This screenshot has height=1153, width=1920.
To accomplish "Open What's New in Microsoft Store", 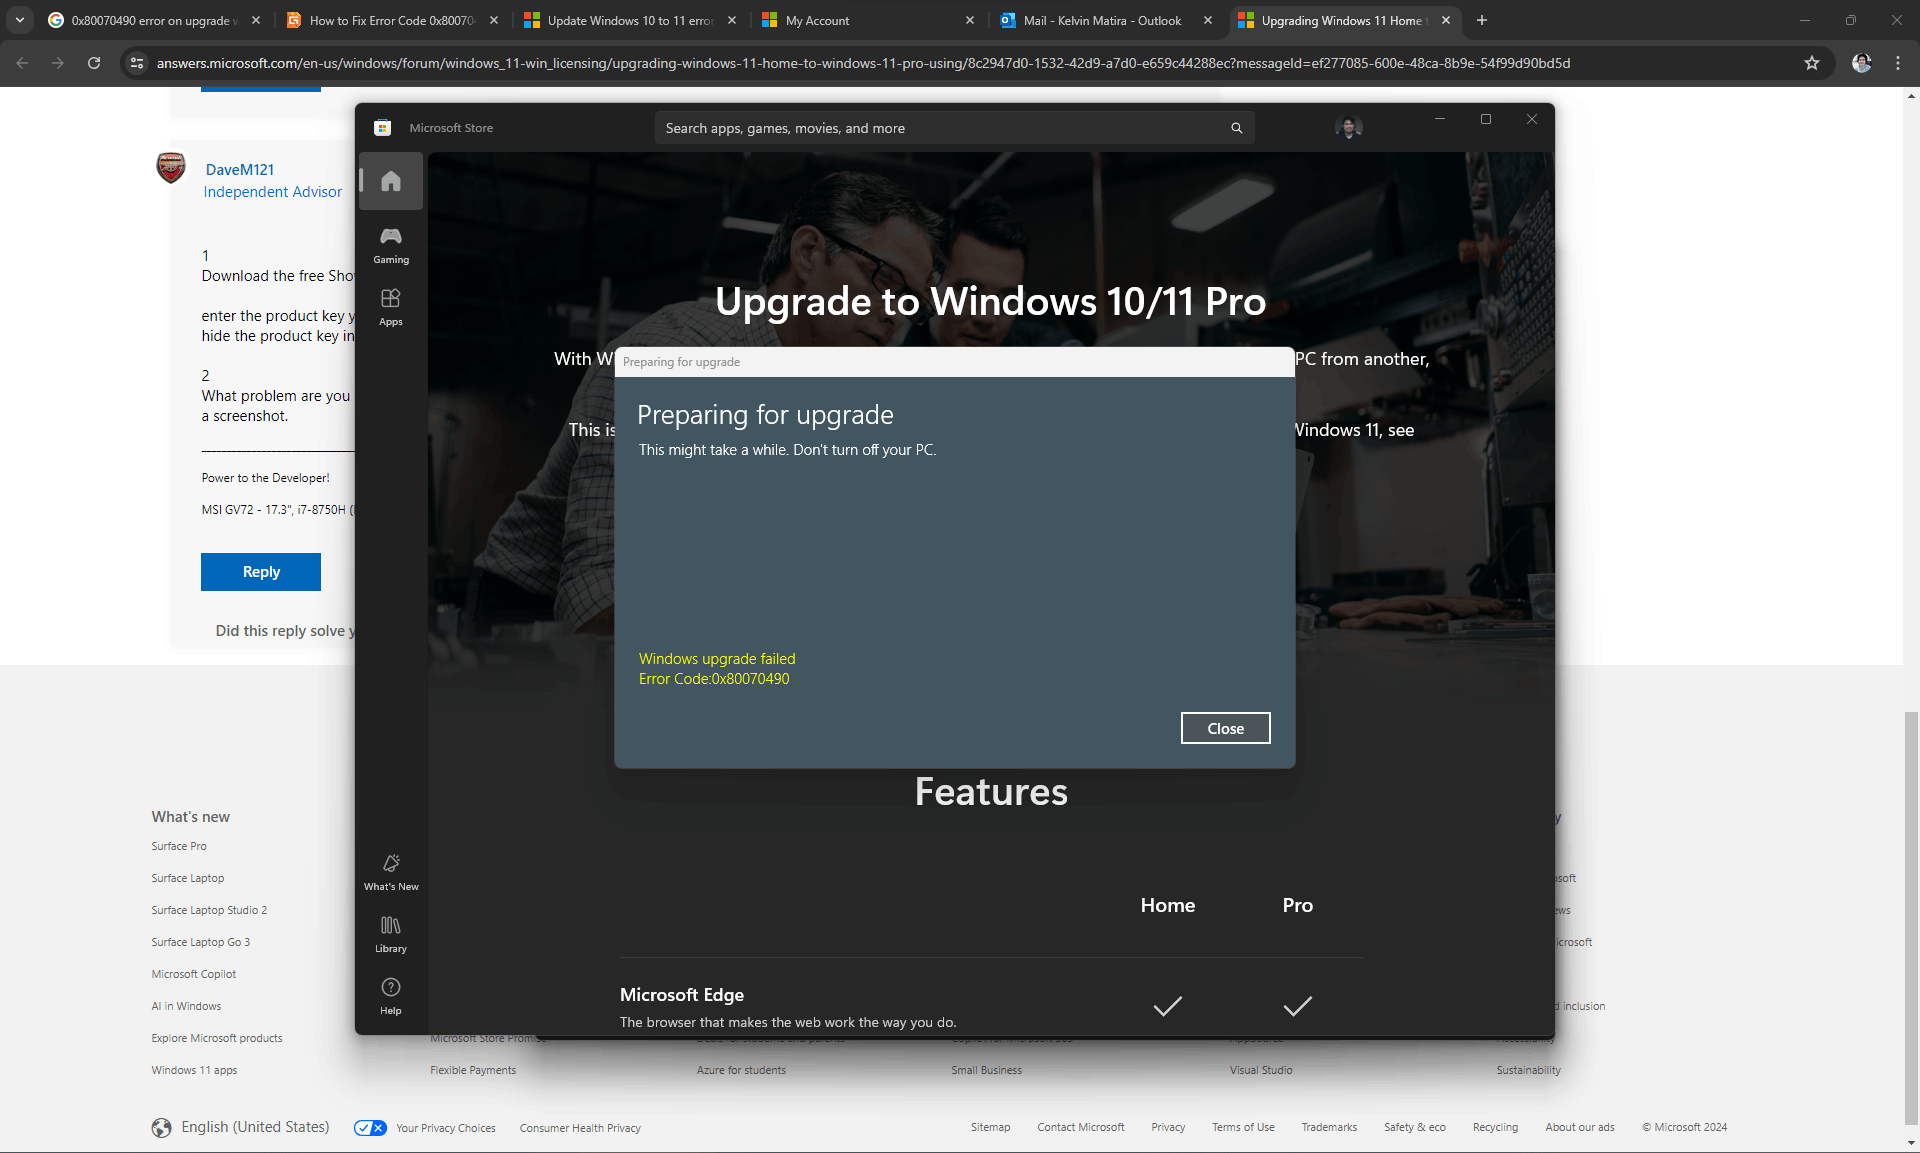I will point(391,872).
